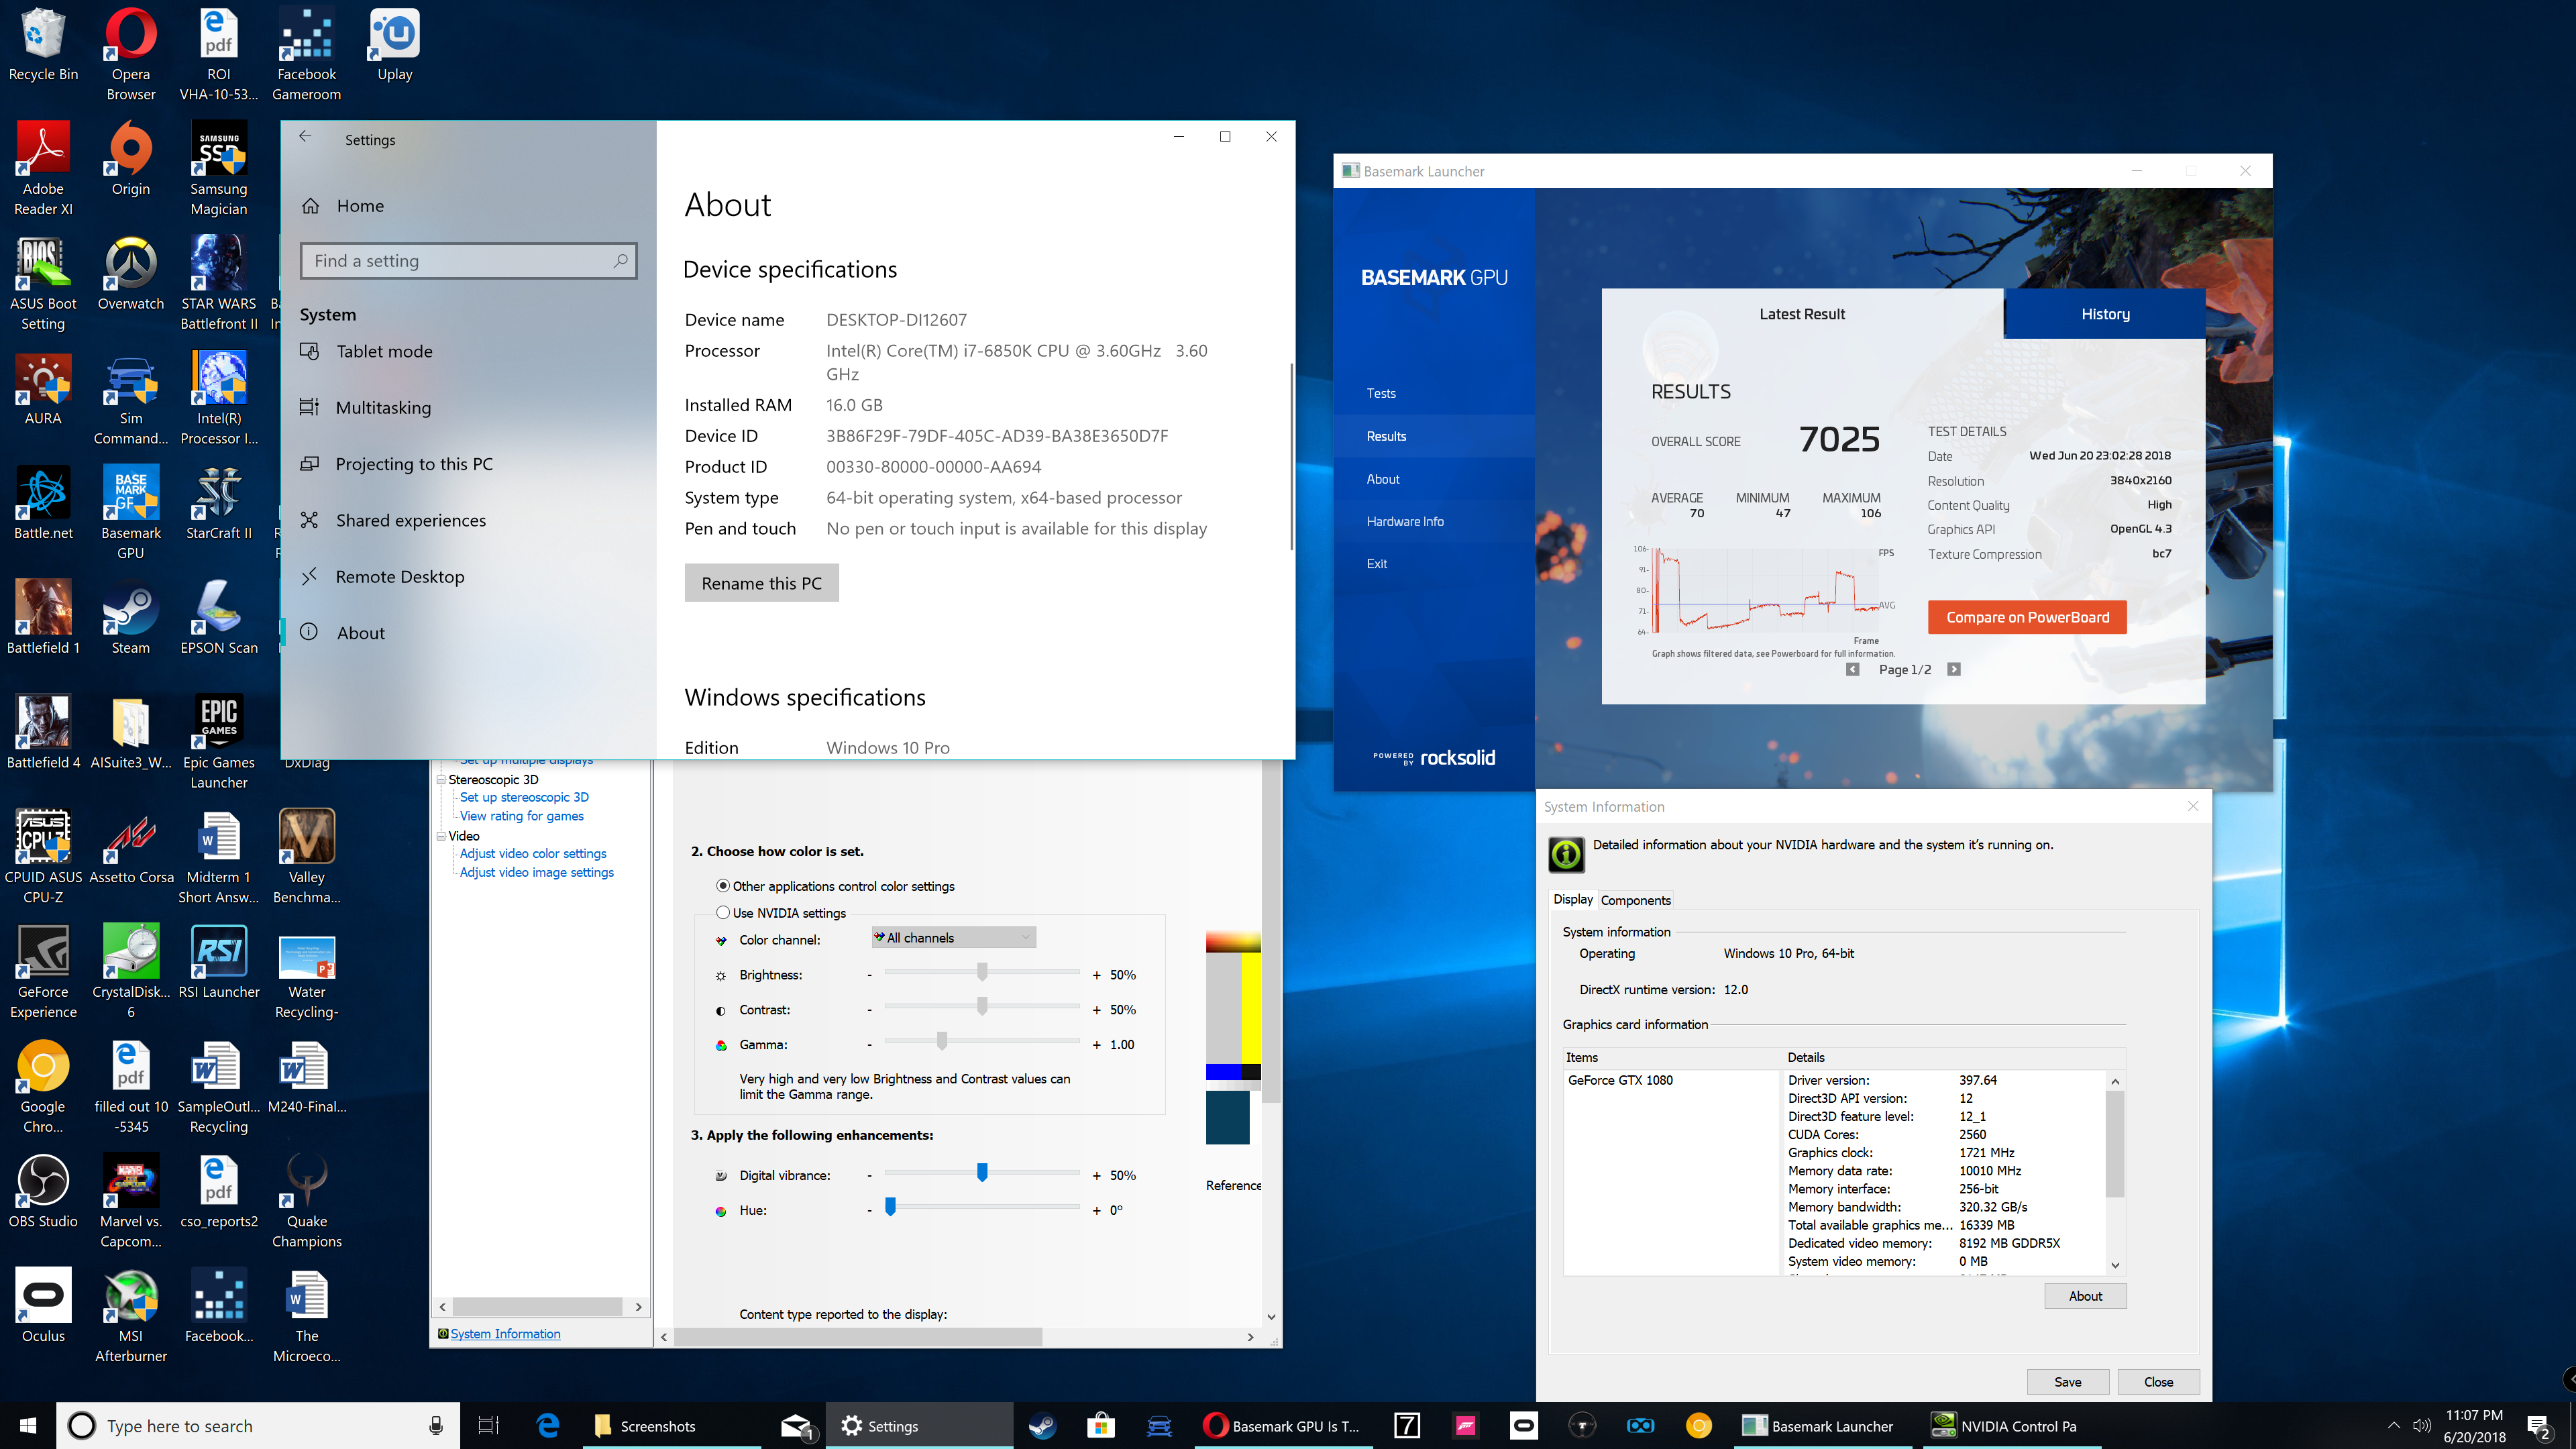Go to previous results page in Basemark
Image resolution: width=2576 pixels, height=1449 pixels.
(1852, 669)
